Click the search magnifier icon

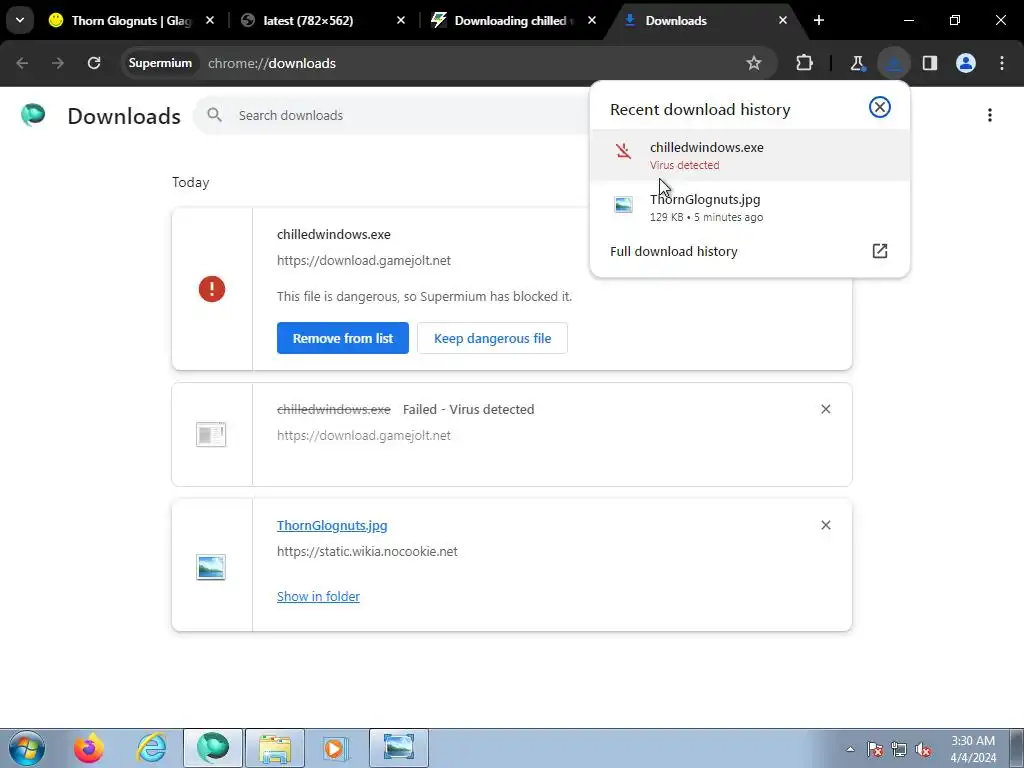(x=214, y=115)
